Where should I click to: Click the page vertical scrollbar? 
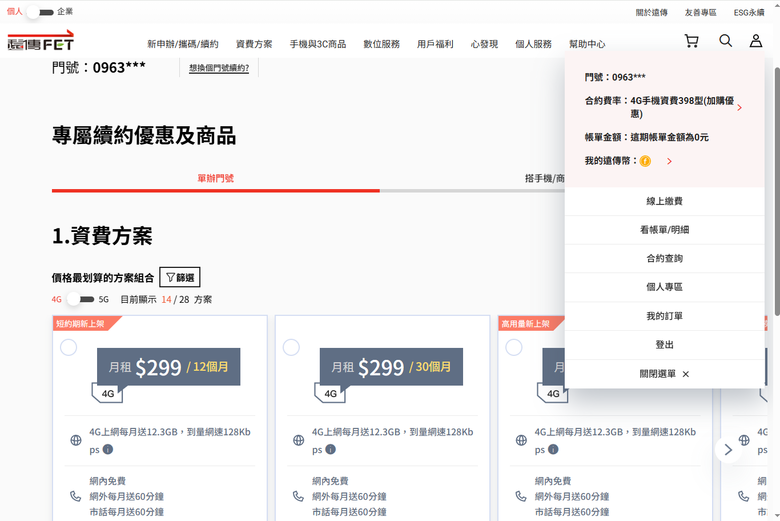click(x=777, y=191)
